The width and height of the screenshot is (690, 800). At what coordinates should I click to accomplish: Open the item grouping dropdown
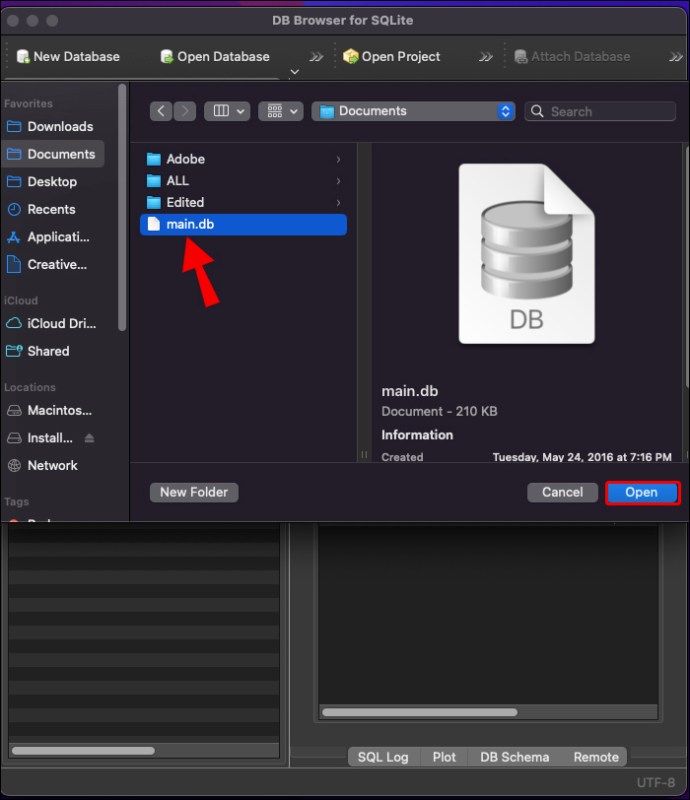(281, 111)
